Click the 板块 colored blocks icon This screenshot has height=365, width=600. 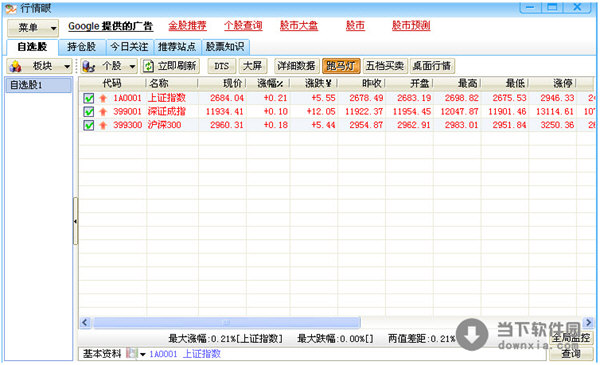(16, 66)
